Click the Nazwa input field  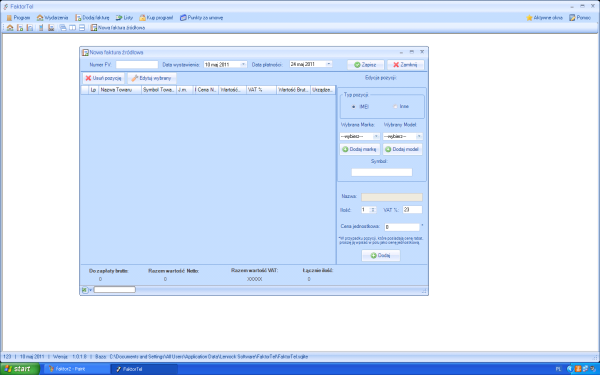(x=392, y=197)
